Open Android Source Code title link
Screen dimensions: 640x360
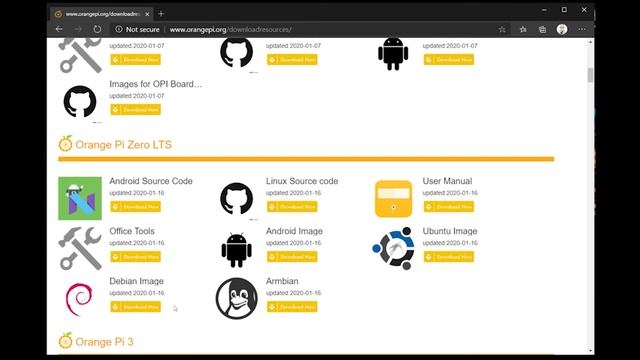pyautogui.click(x=151, y=181)
